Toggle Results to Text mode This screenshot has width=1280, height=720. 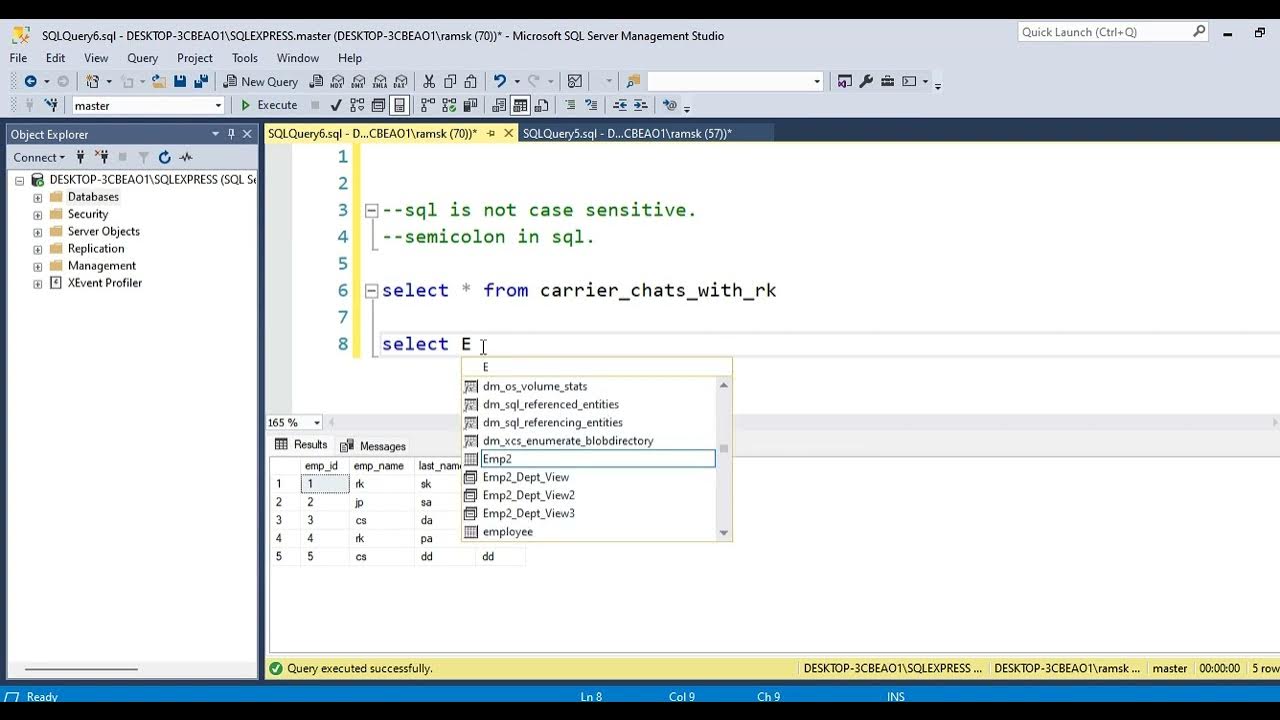499,105
